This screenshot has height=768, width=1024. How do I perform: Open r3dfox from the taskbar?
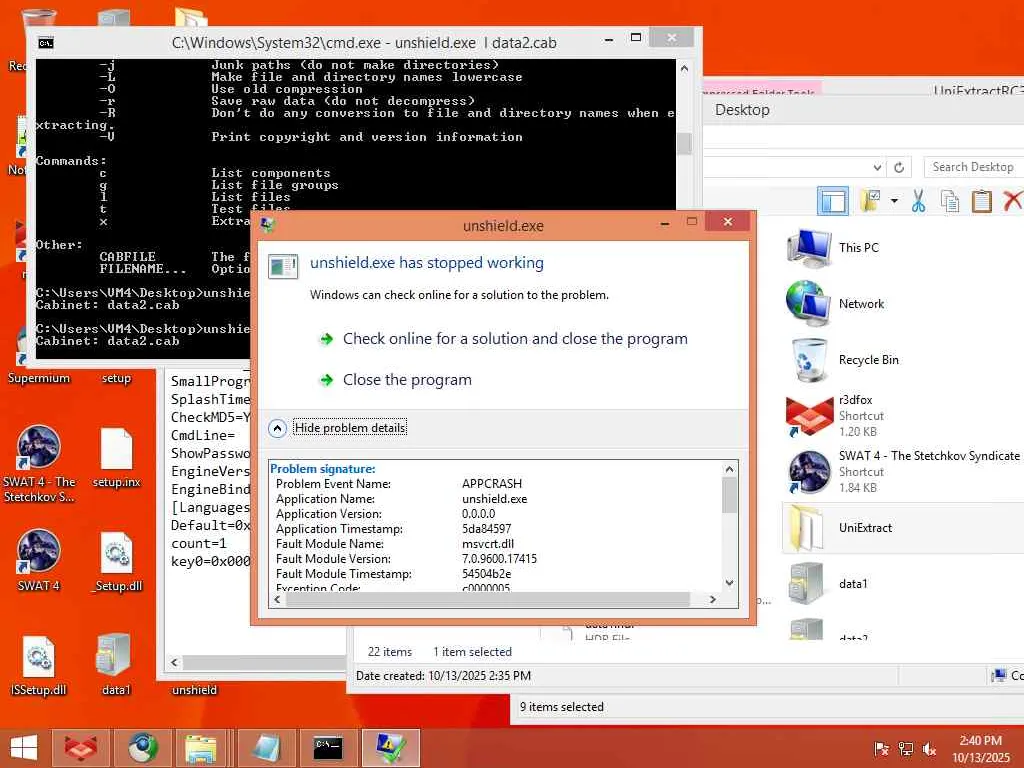pyautogui.click(x=80, y=748)
